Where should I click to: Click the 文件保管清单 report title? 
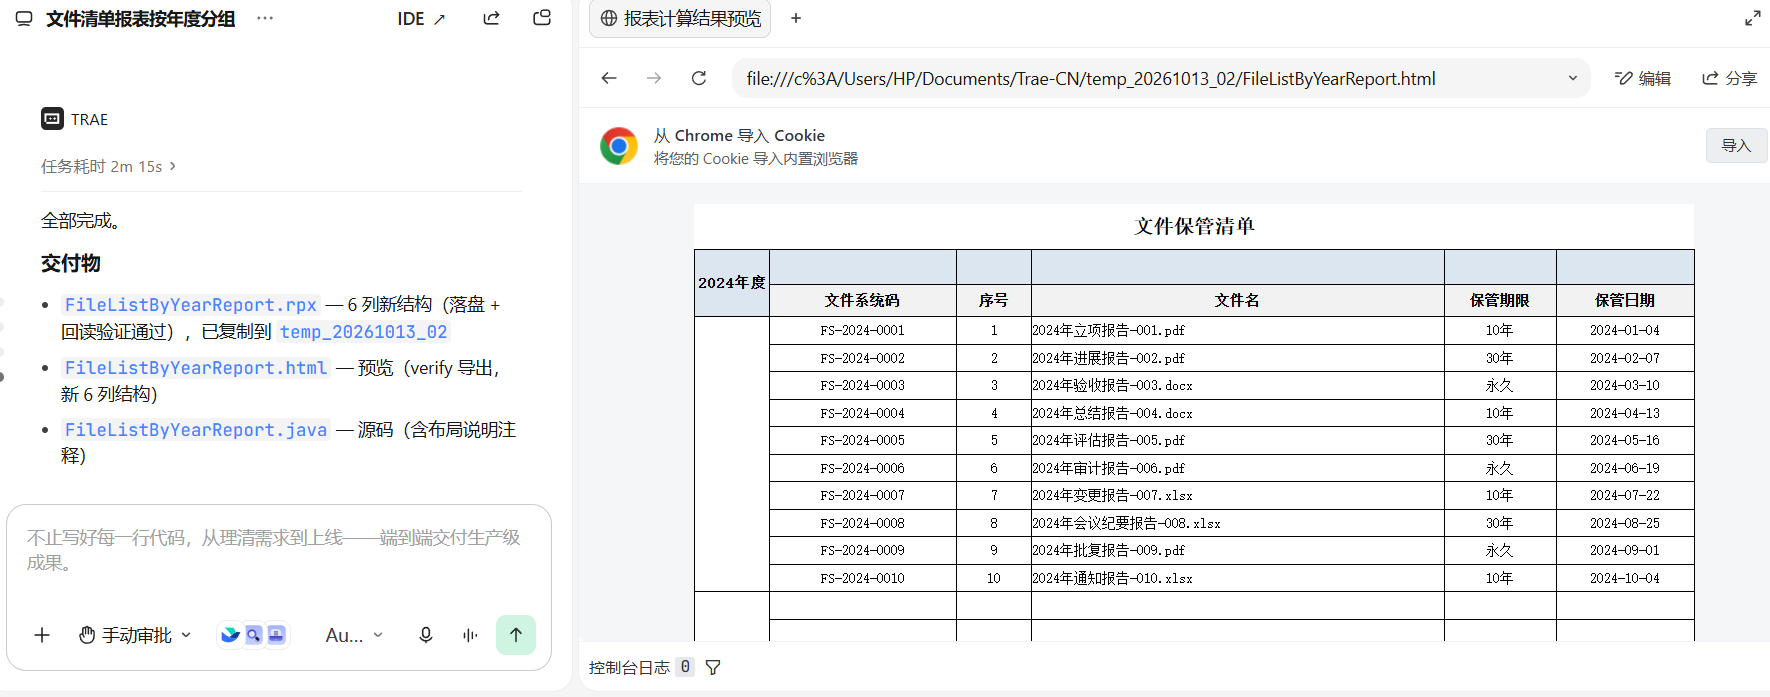1194,226
